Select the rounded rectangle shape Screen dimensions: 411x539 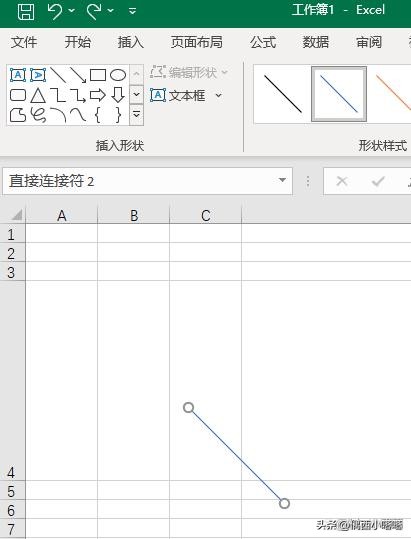[x=18, y=95]
